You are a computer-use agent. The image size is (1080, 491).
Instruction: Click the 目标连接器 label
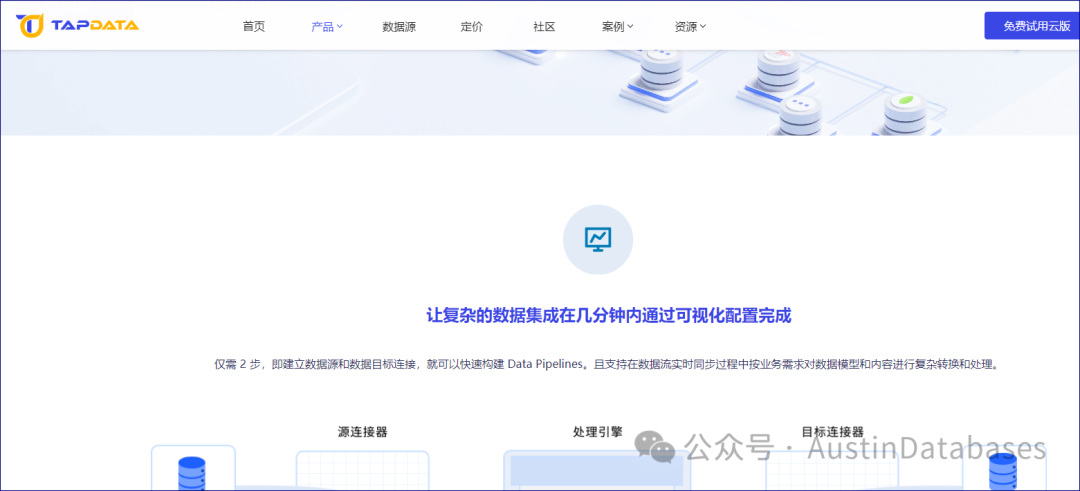tap(833, 432)
